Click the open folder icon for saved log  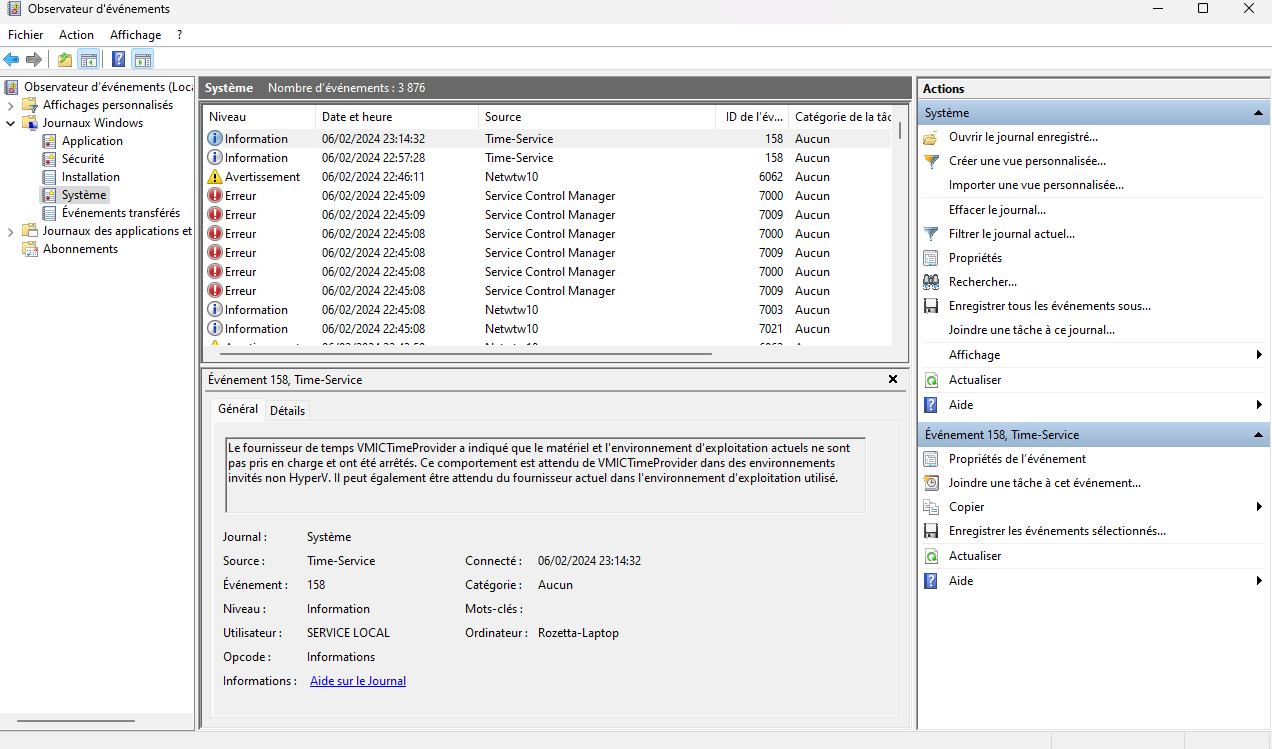click(931, 137)
